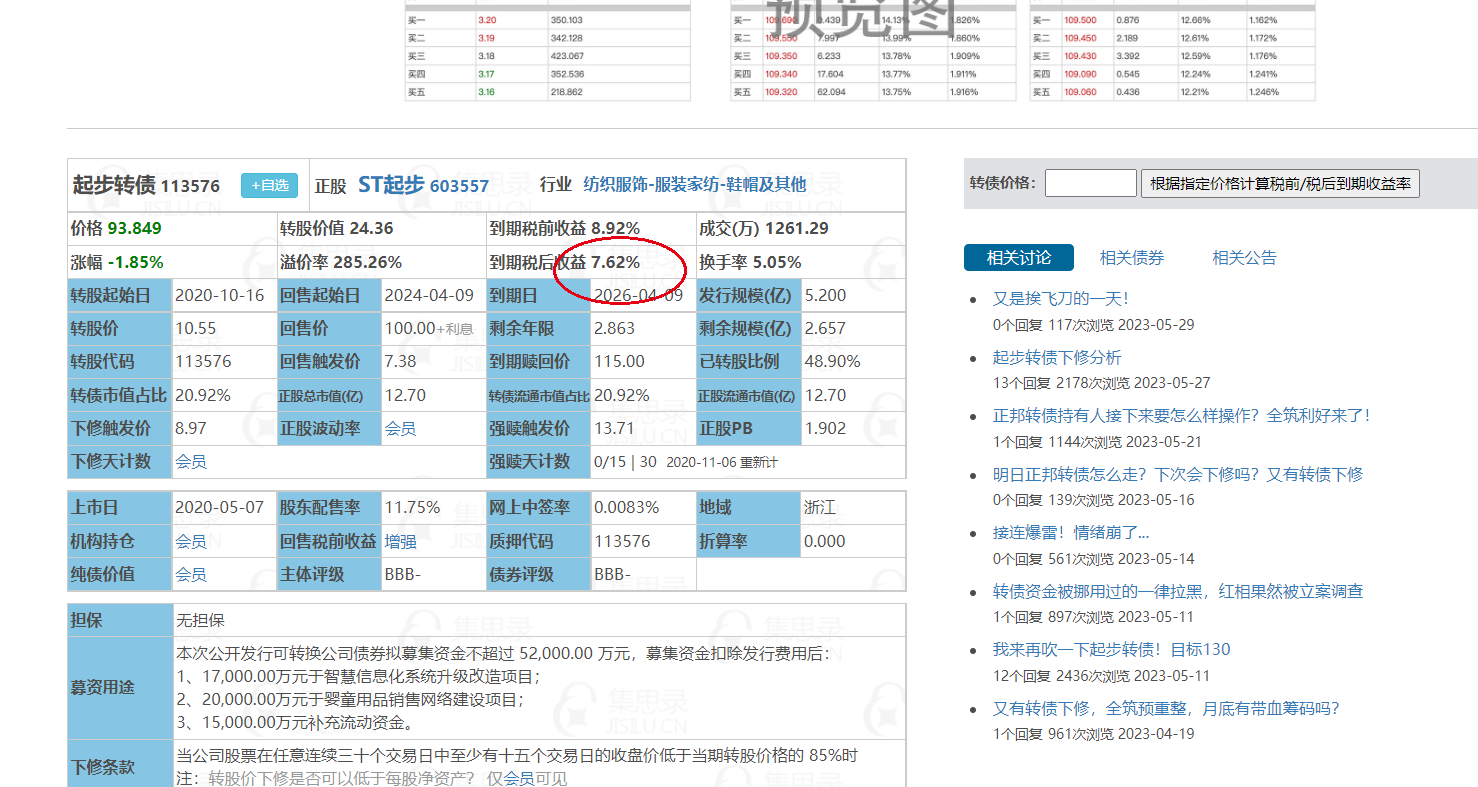The image size is (1478, 787).
Task: Select 正股PB value 1.902
Action: (x=825, y=428)
